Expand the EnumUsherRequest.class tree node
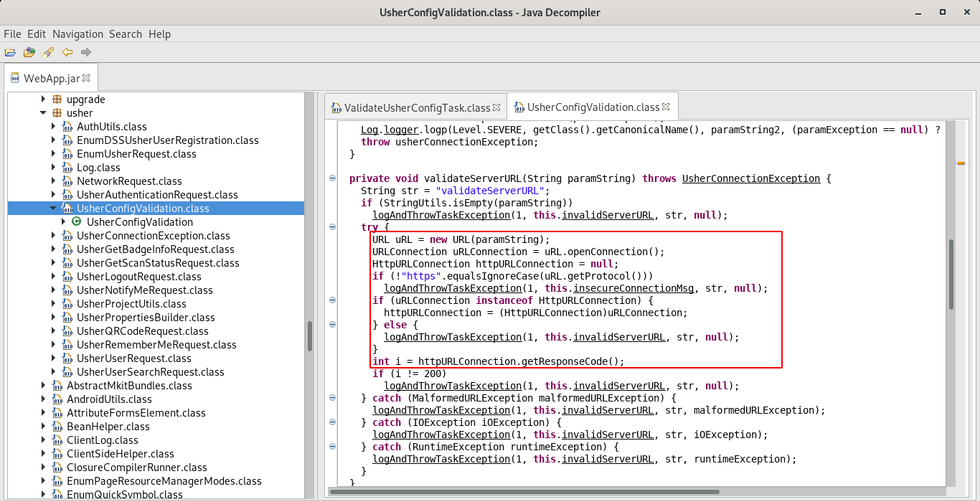This screenshot has width=980, height=501. click(53, 154)
